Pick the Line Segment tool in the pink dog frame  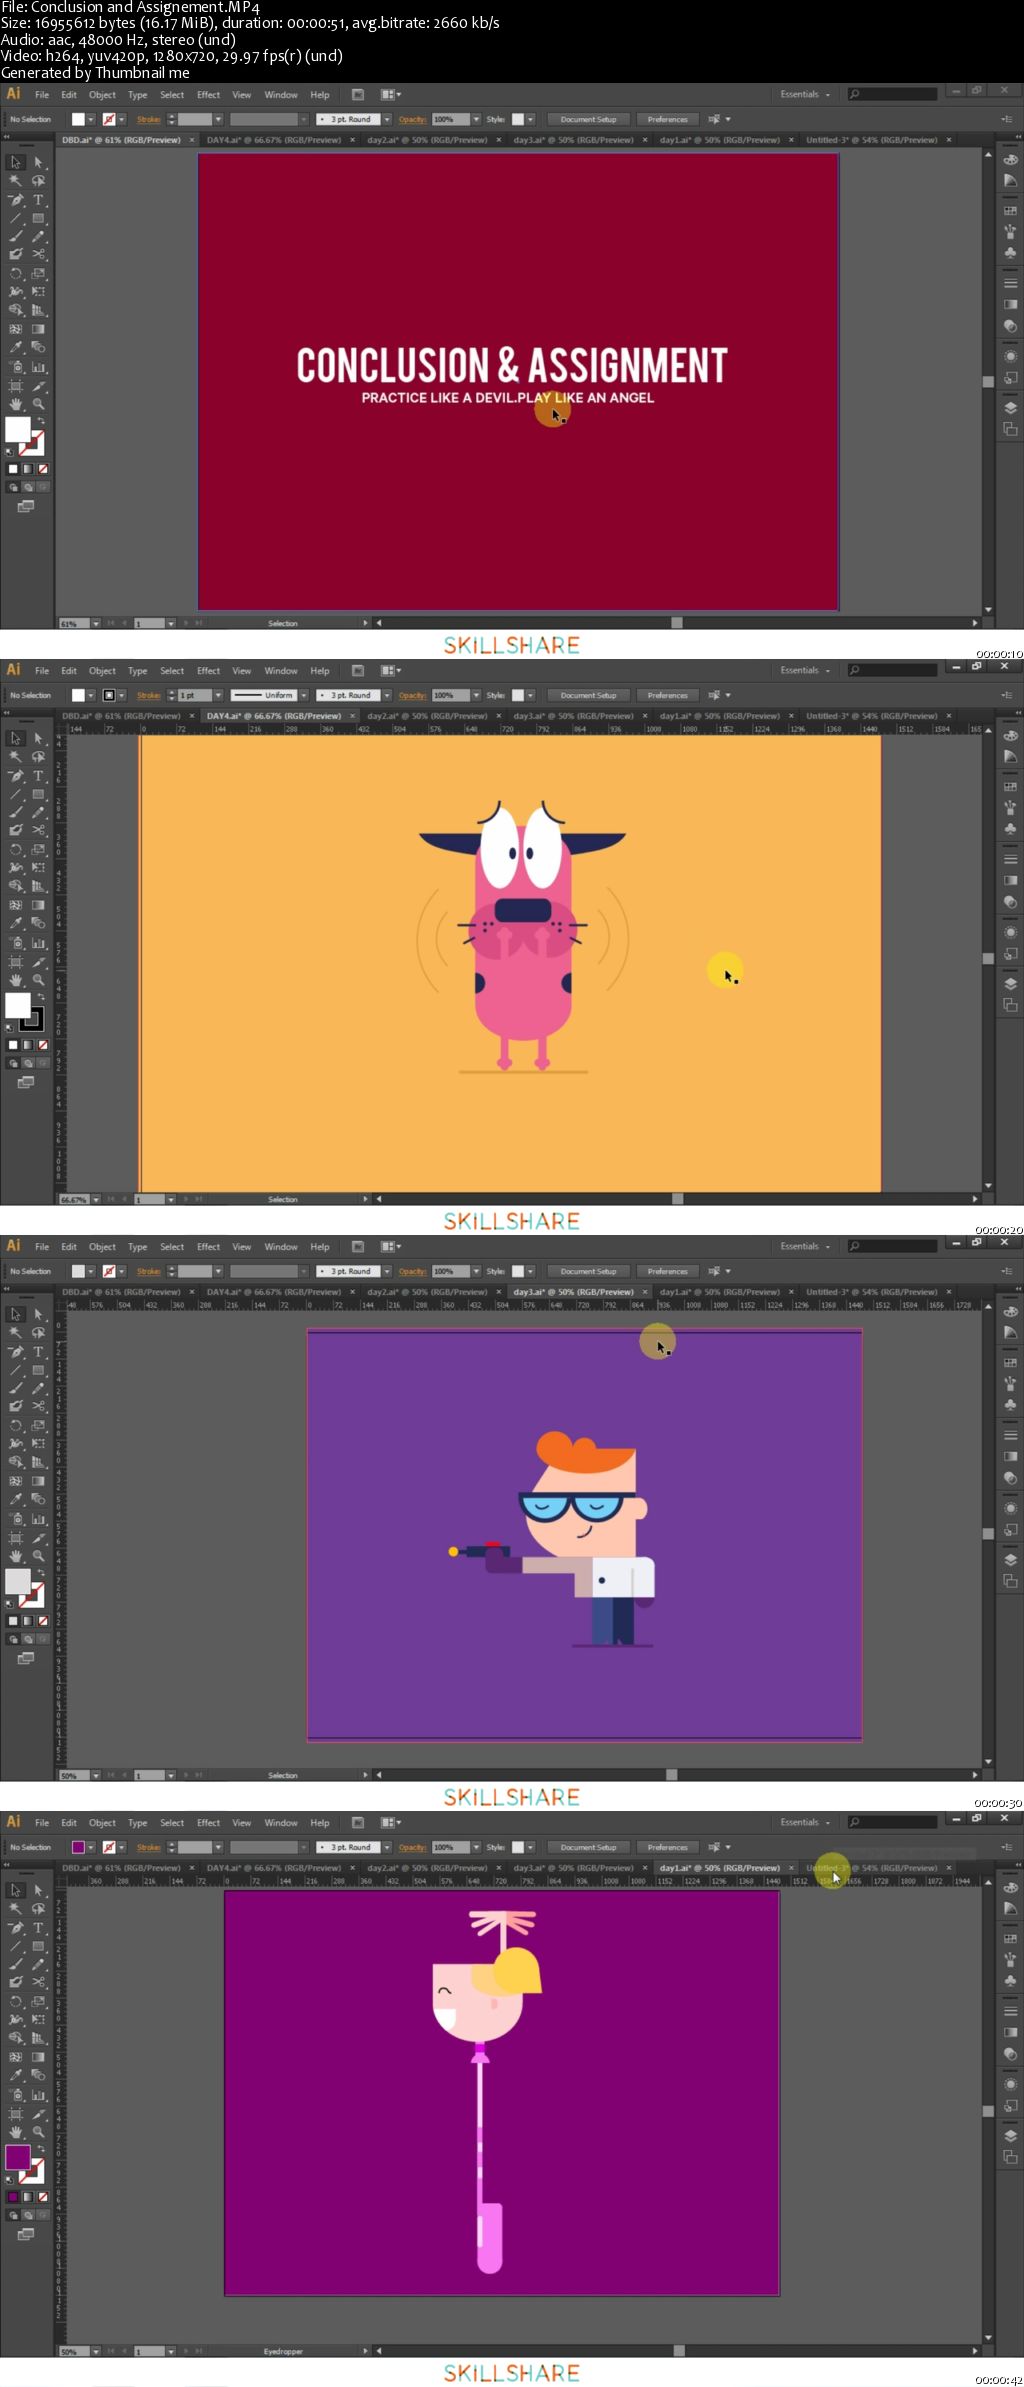(16, 794)
